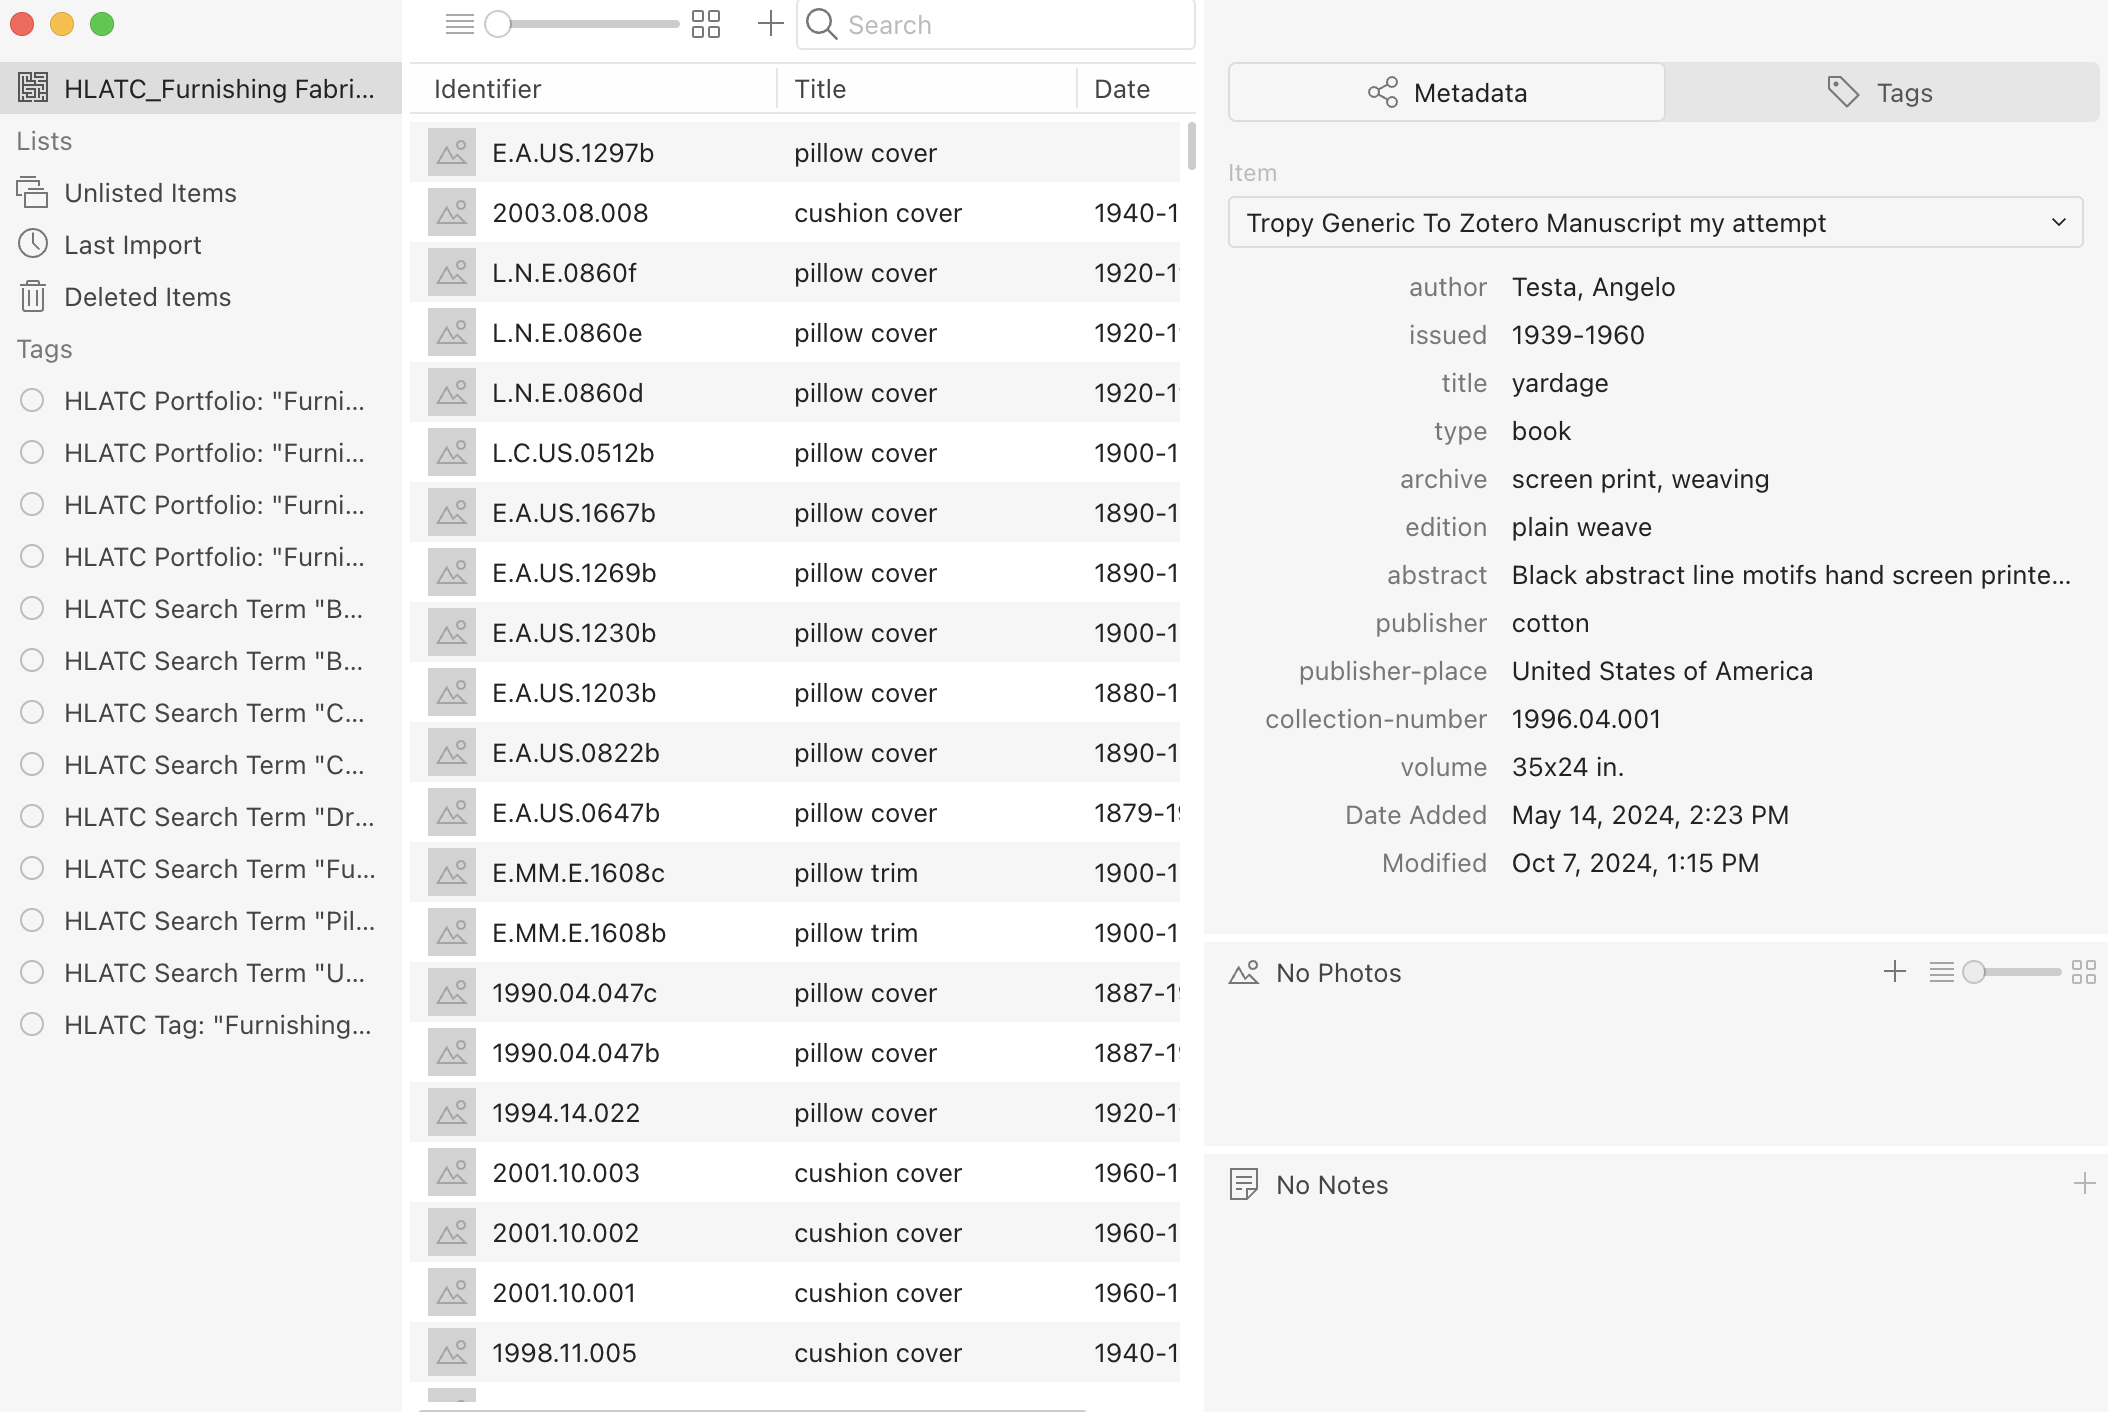Select tag circle for HLATC Search Term "U..."
Image resolution: width=2108 pixels, height=1412 pixels.
click(x=32, y=972)
